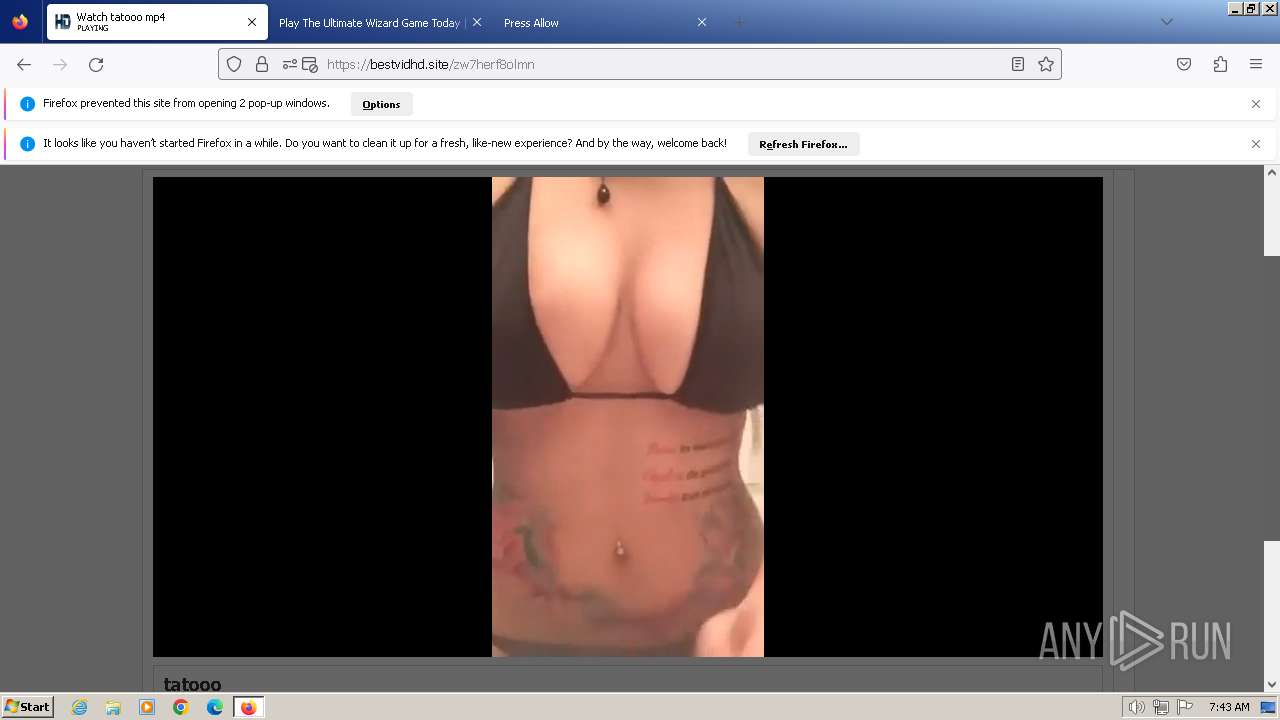Toggle reader view icon
Screen dimensions: 1280x720
point(1017,64)
